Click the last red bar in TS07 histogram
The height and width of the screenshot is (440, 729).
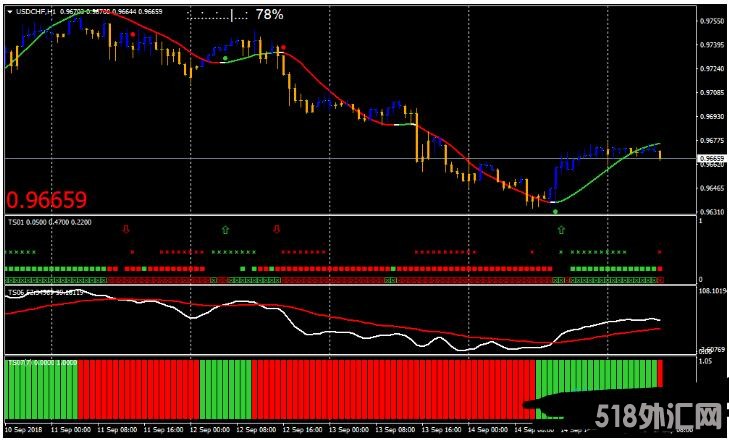coord(660,373)
